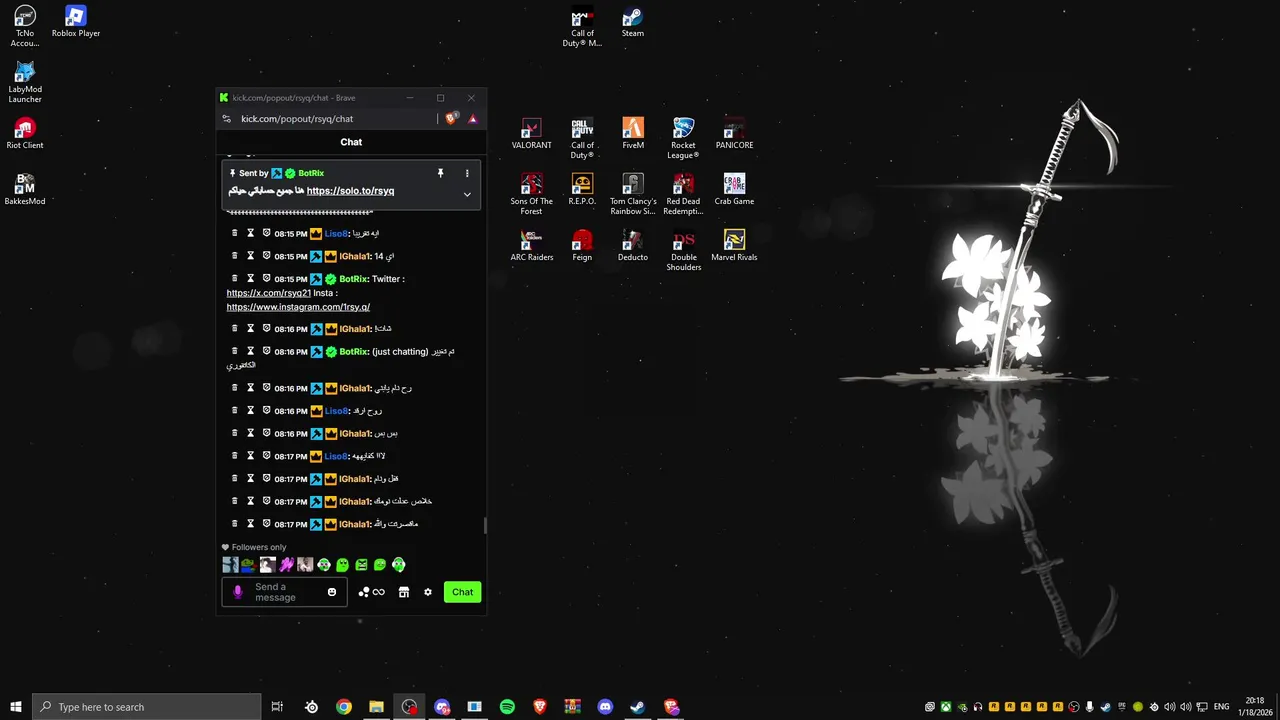This screenshot has height=720, width=1280.
Task: Select Crab Game desktop icon
Action: pos(734,190)
